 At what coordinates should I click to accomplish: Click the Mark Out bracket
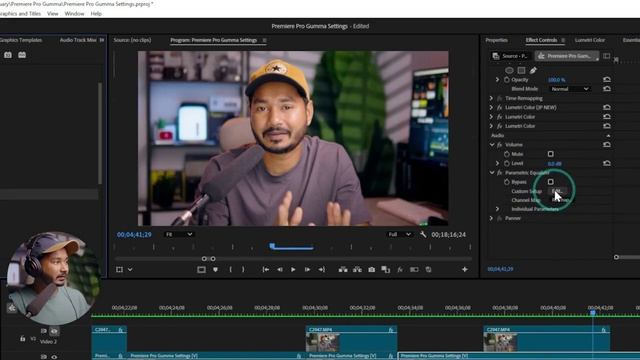click(x=243, y=269)
